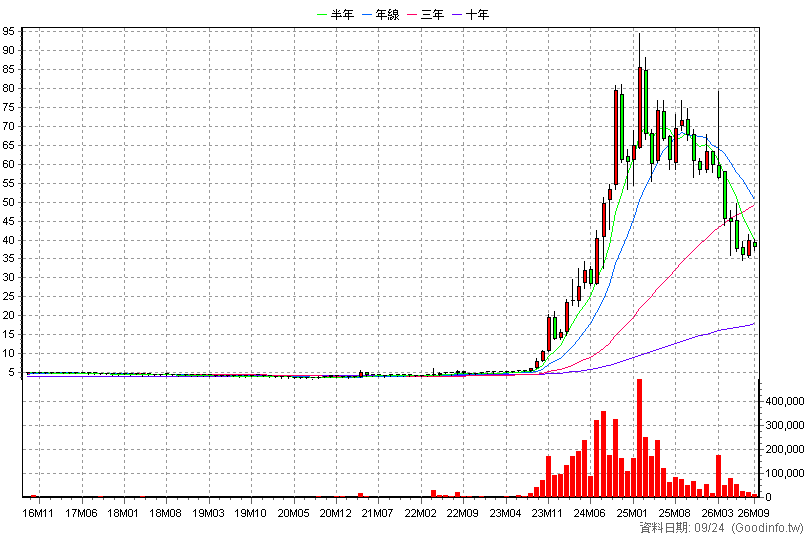Viewport: 808px width, 540px height.
Task: Click the 十年 legend entry
Action: pos(470,14)
